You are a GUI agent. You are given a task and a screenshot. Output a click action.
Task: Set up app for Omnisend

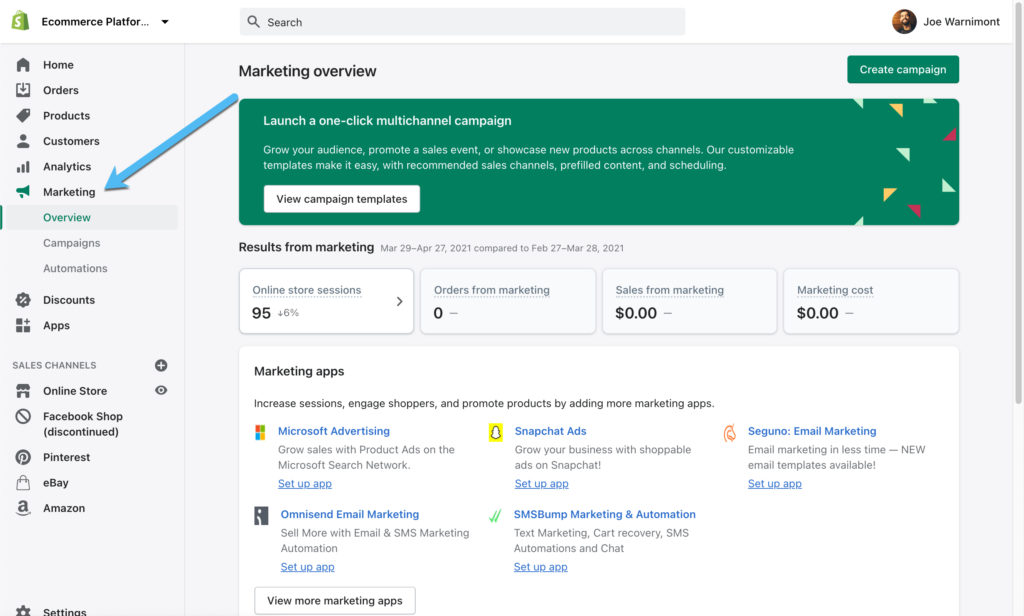pyautogui.click(x=308, y=567)
